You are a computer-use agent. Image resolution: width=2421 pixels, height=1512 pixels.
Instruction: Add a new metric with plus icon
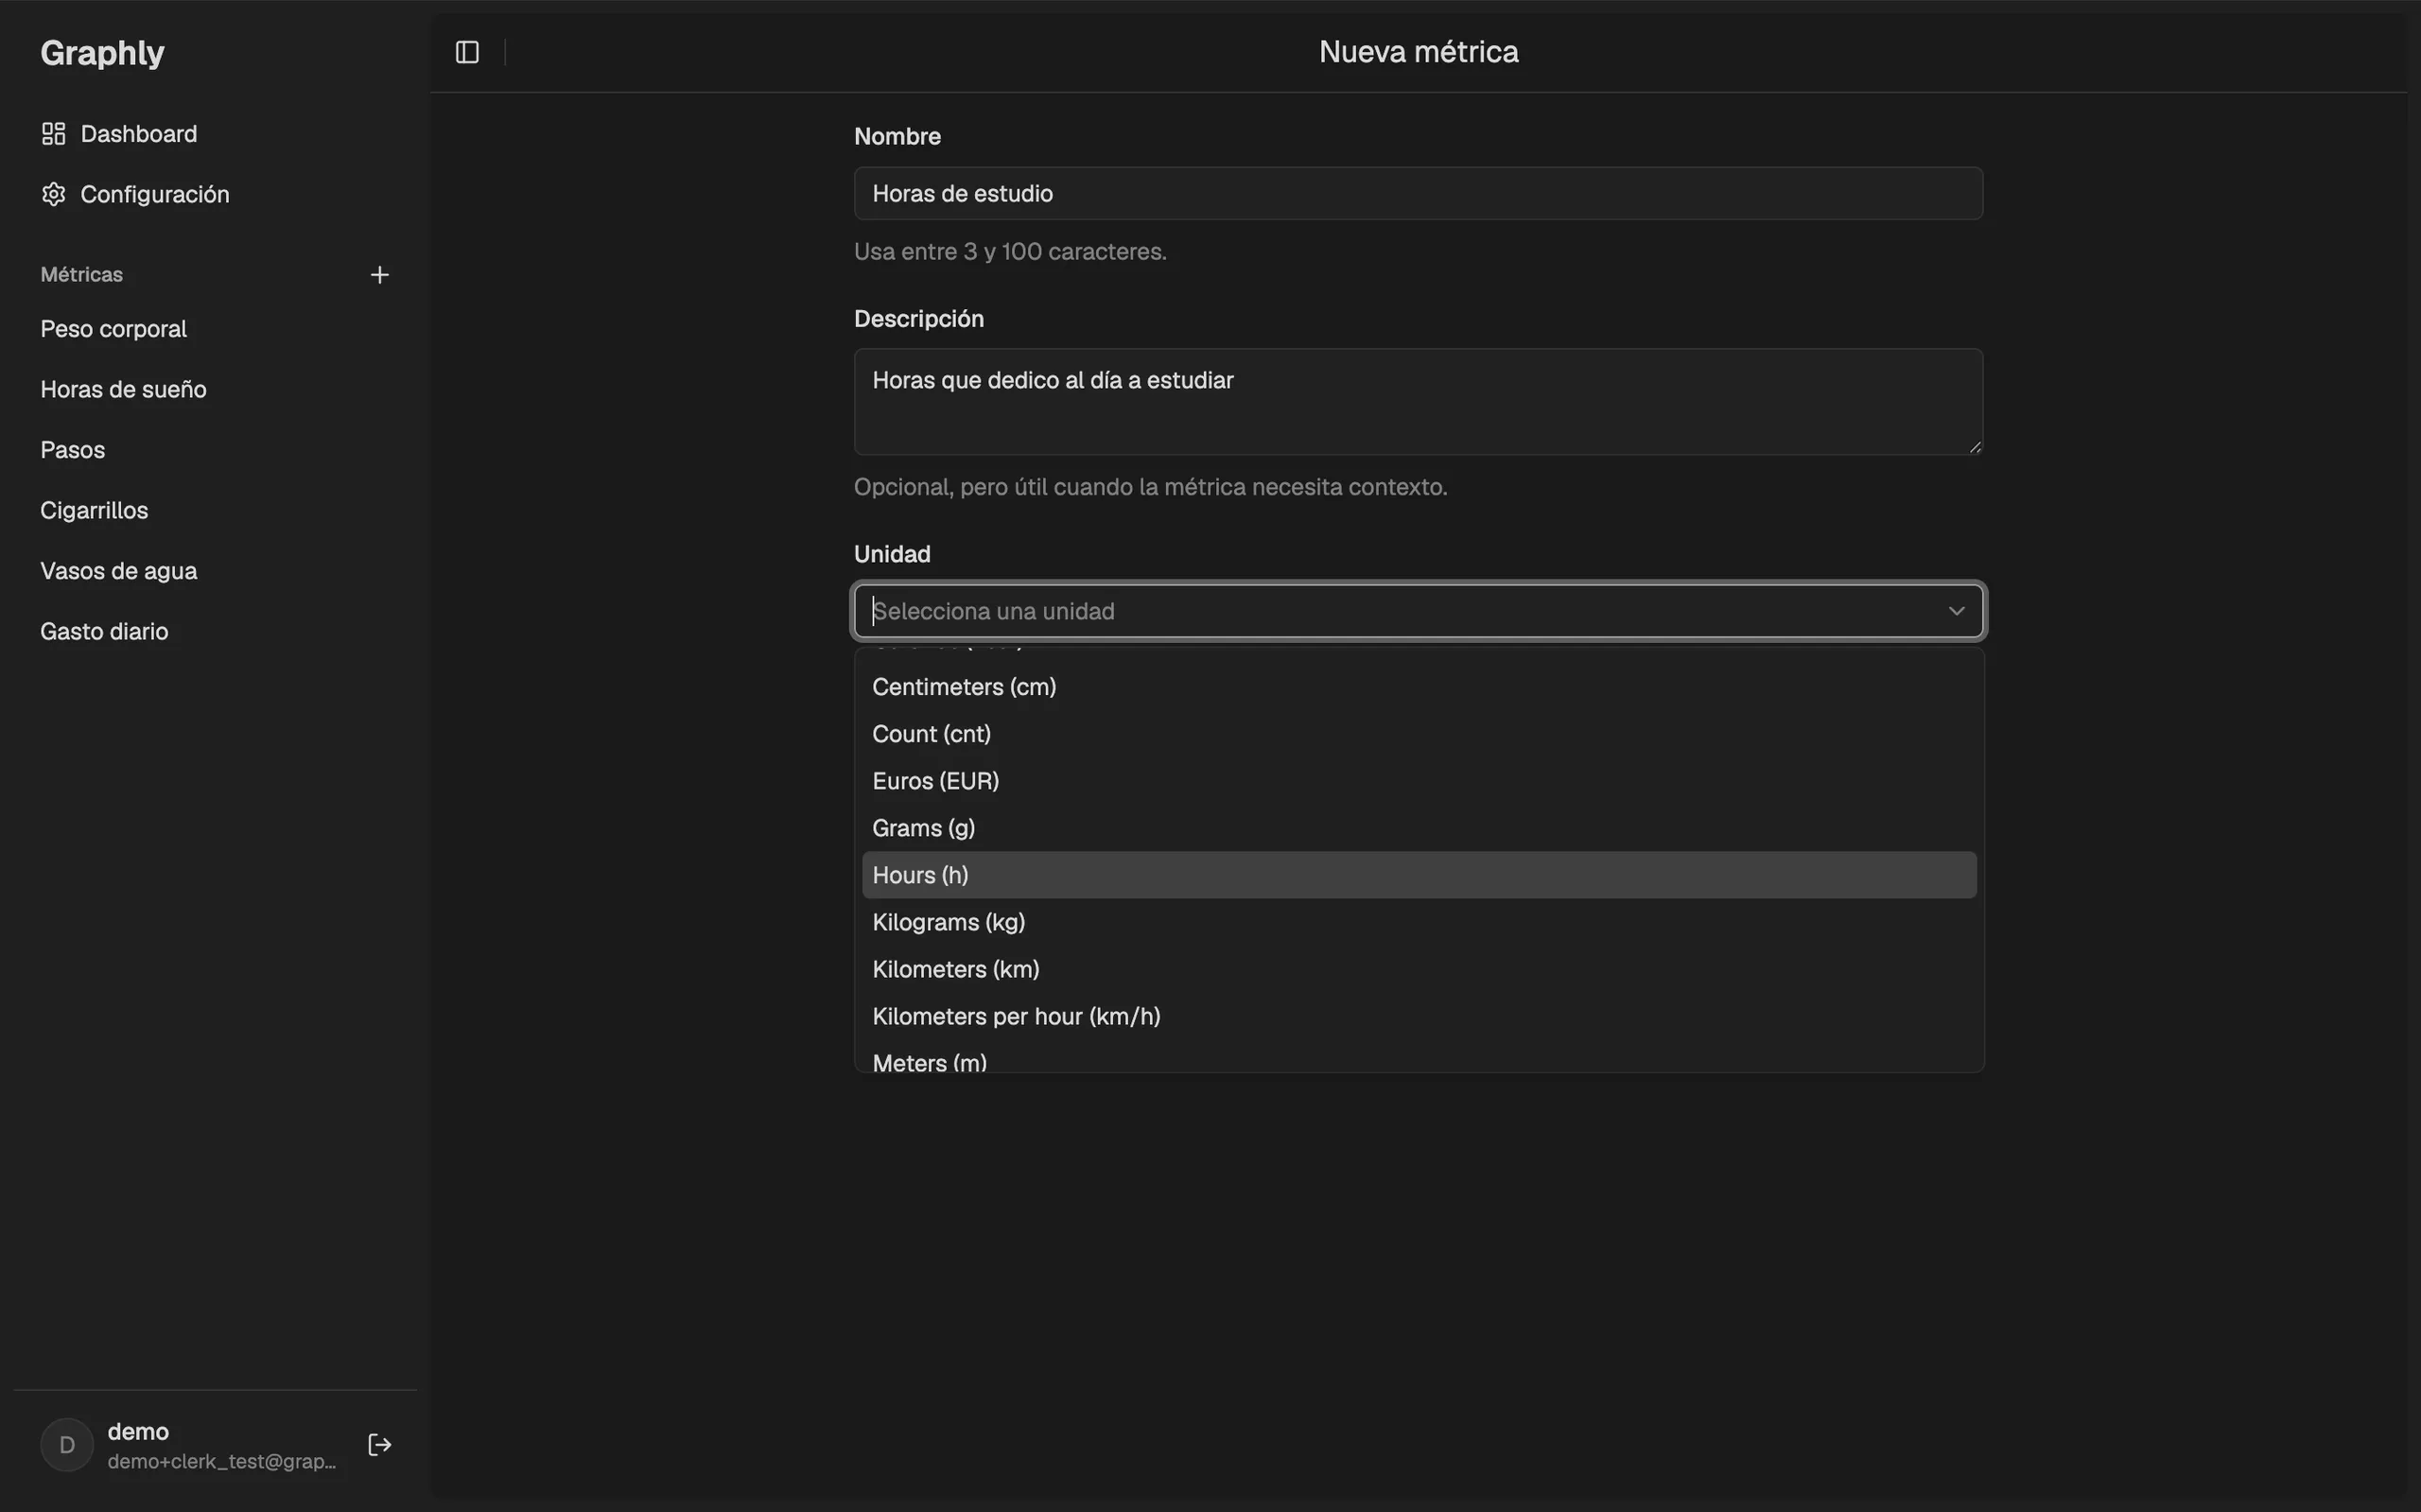[x=379, y=275]
